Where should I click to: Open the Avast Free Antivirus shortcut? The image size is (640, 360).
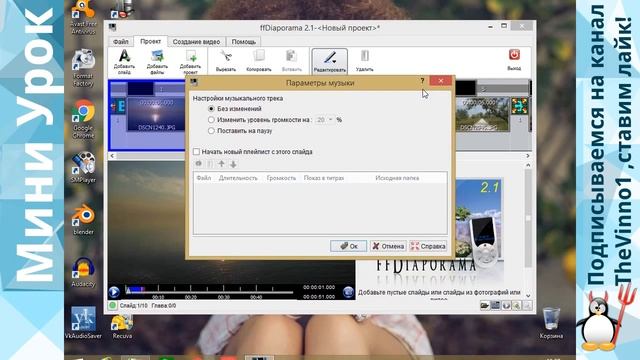(x=83, y=18)
